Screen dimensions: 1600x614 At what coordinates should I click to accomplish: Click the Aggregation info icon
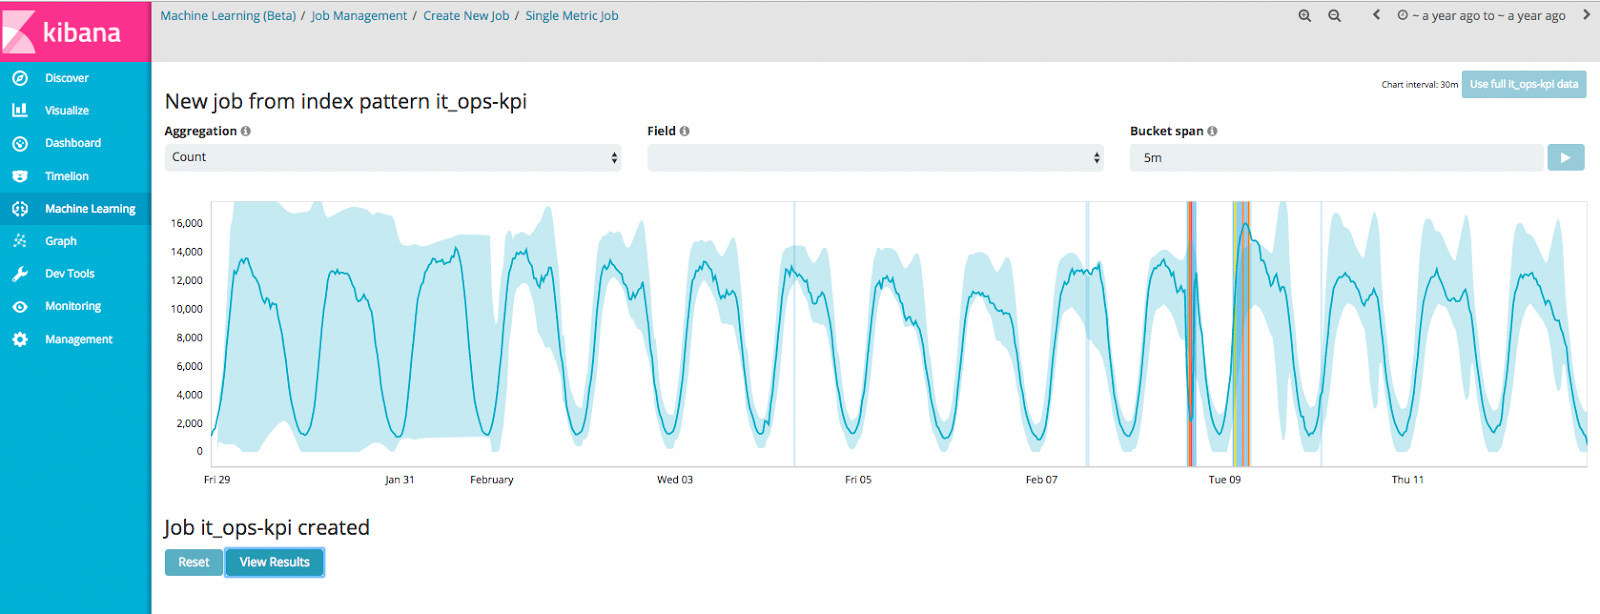(246, 131)
